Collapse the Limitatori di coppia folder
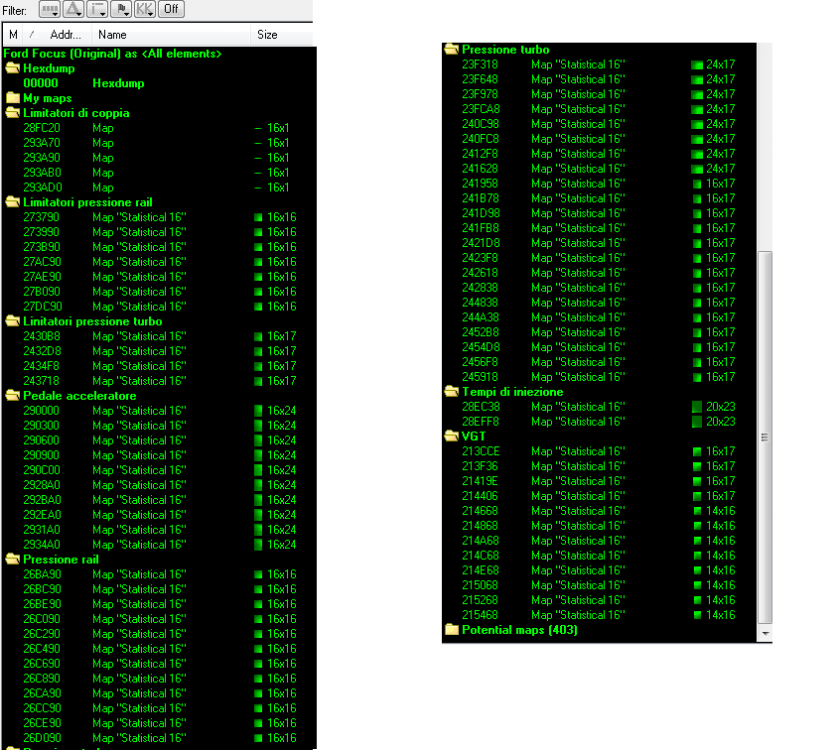Screen dimensions: 837x750 coord(13,113)
